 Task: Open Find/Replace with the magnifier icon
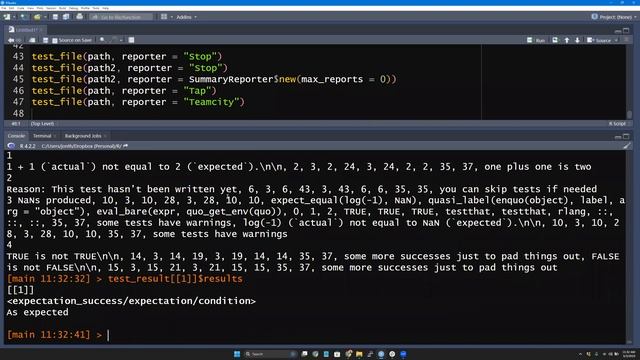pos(102,40)
